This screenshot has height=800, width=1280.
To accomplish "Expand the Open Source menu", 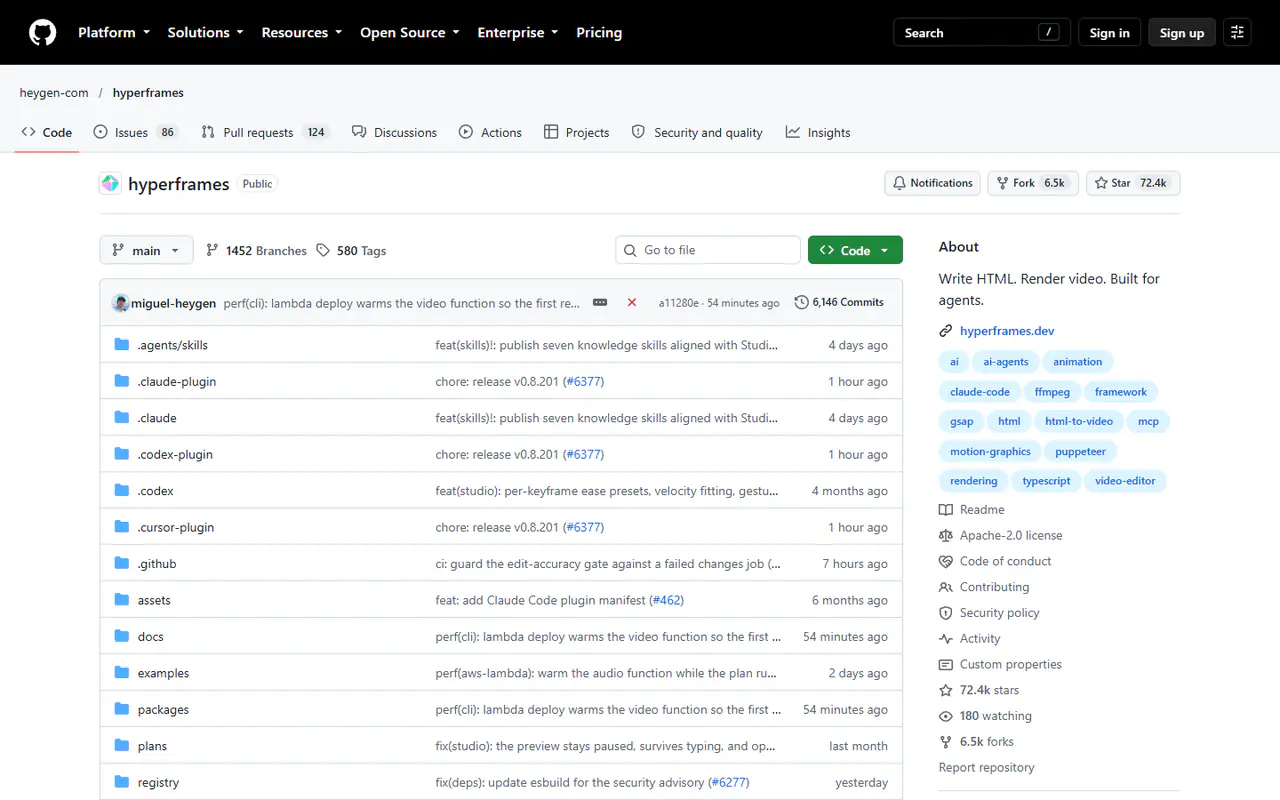I will click(410, 33).
